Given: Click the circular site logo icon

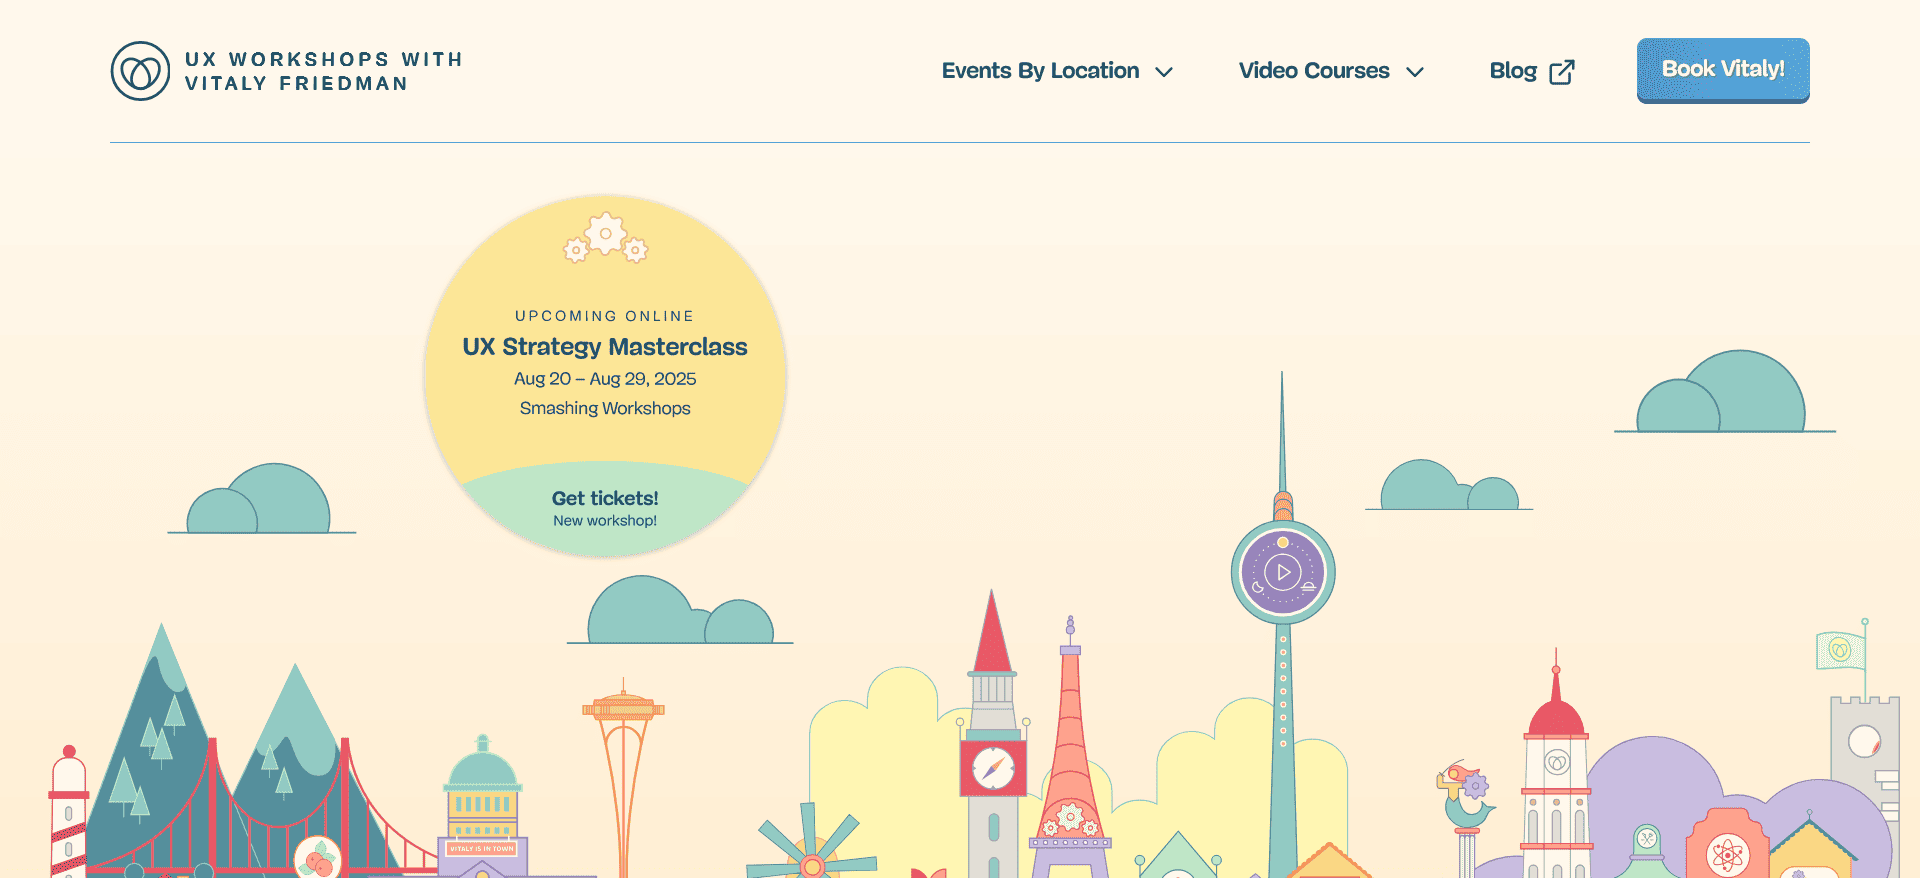Looking at the screenshot, I should (x=140, y=71).
